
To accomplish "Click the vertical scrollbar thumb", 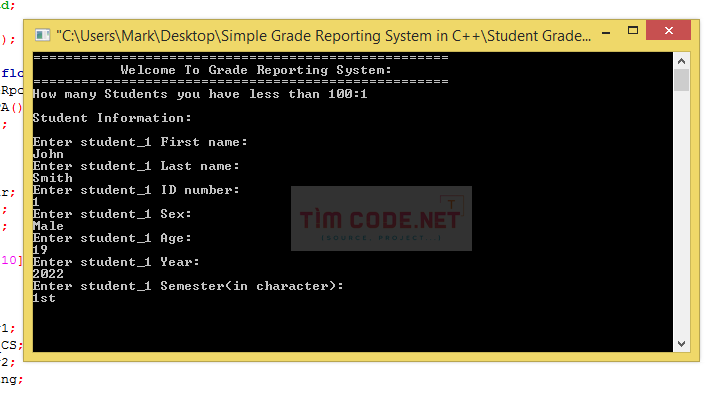I will (x=681, y=80).
